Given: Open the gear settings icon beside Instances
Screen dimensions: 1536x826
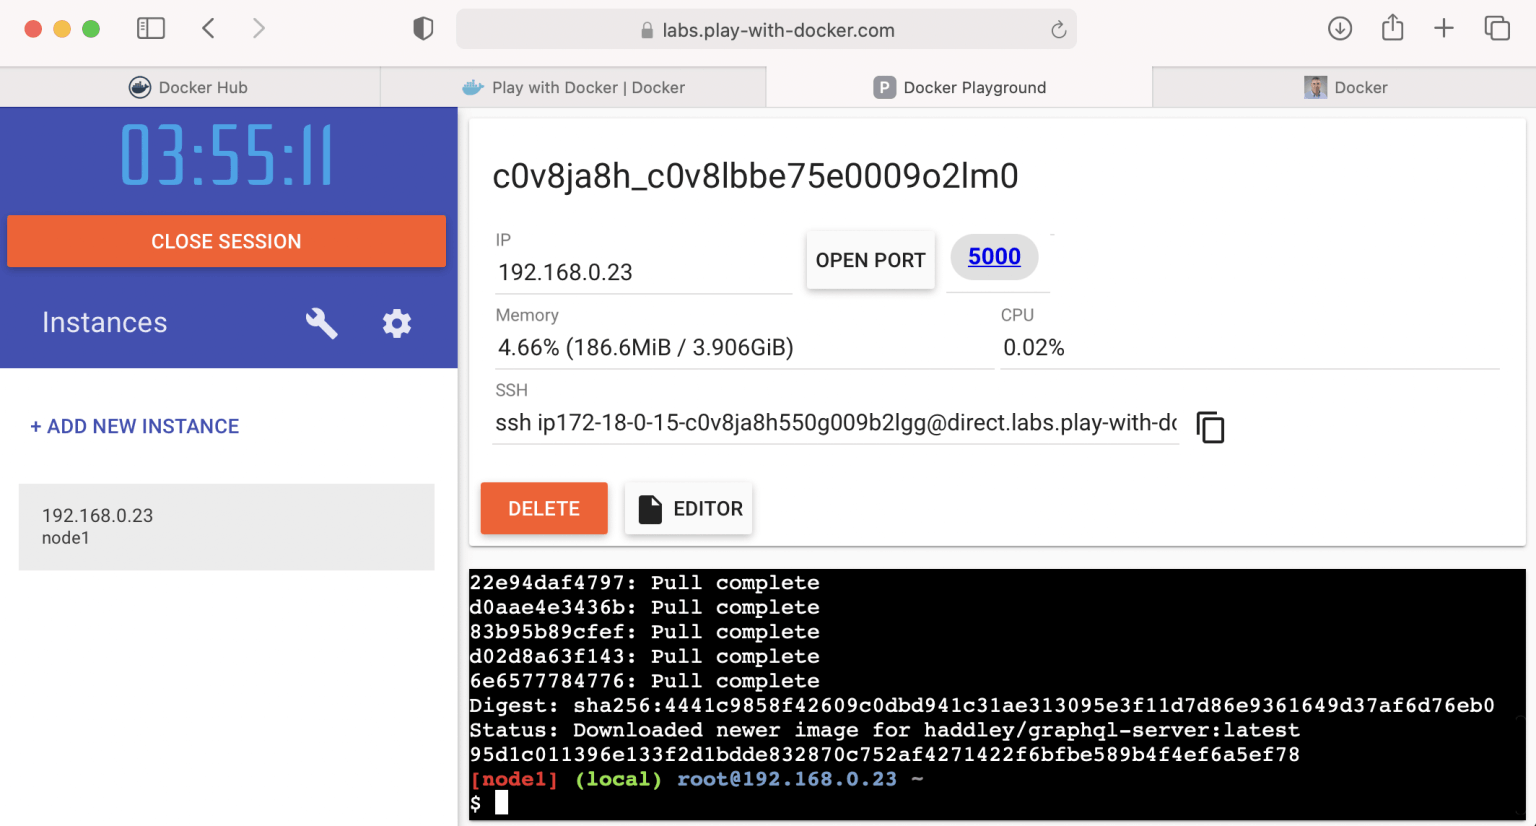Looking at the screenshot, I should pos(397,323).
